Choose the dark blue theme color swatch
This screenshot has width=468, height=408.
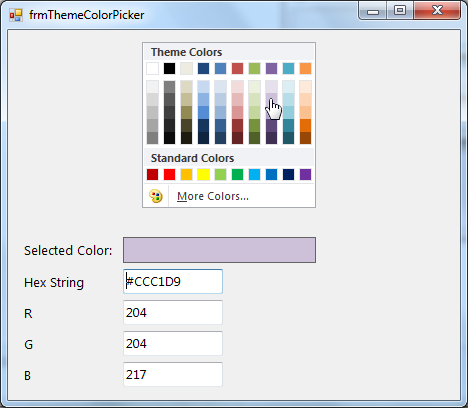203,68
